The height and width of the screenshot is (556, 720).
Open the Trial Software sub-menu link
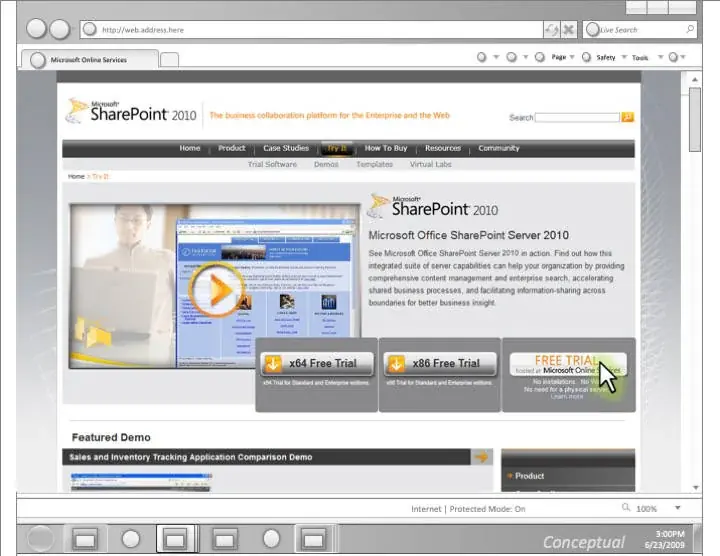click(x=272, y=164)
